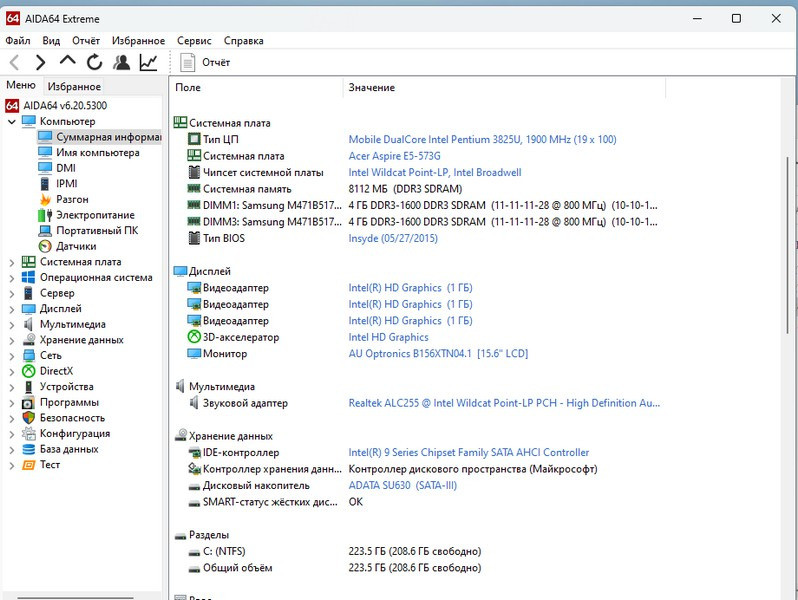
Task: Open the Сервис menu
Action: pyautogui.click(x=194, y=41)
